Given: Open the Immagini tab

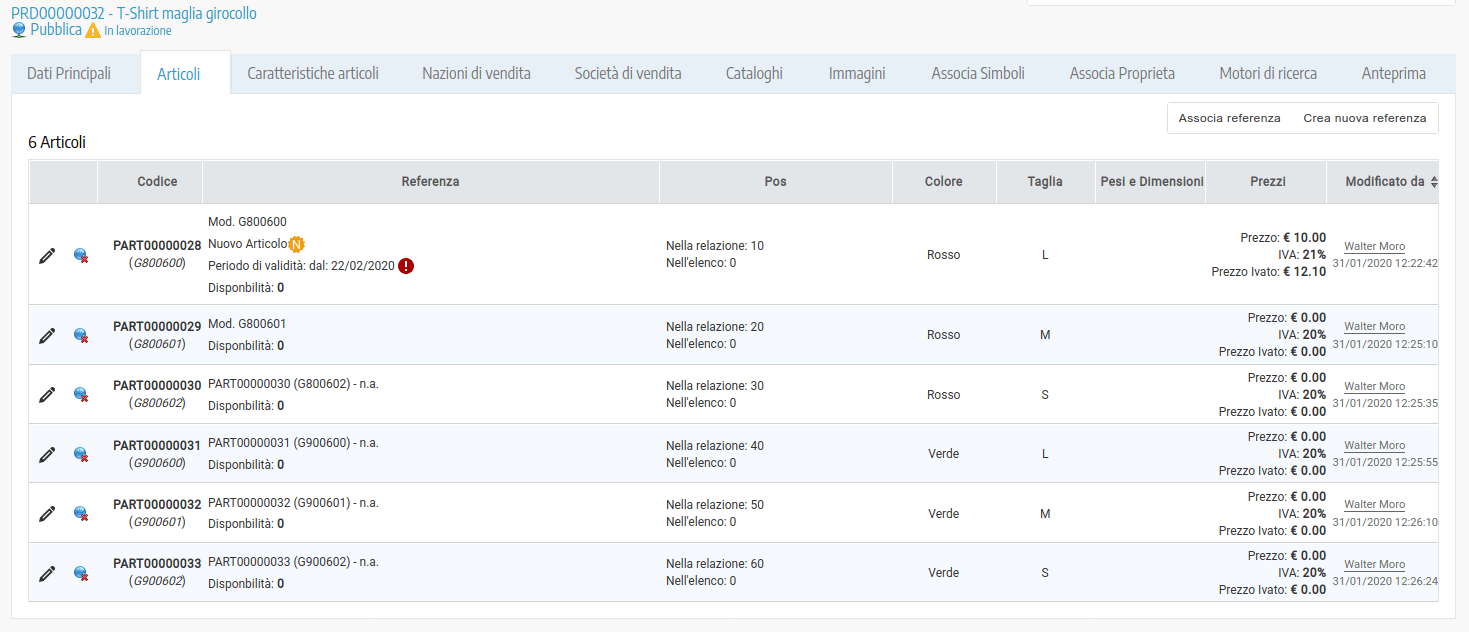Looking at the screenshot, I should 857,74.
